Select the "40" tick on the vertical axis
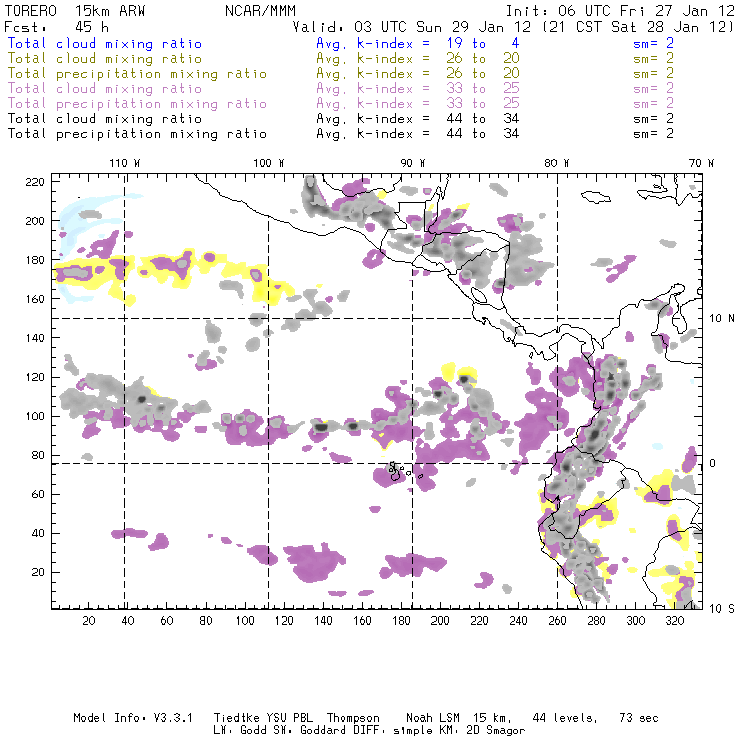The image size is (740, 740). click(38, 533)
